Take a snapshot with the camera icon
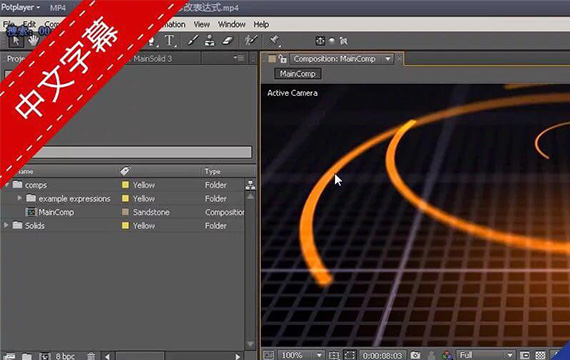Image resolution: width=570 pixels, height=360 pixels. [x=415, y=355]
